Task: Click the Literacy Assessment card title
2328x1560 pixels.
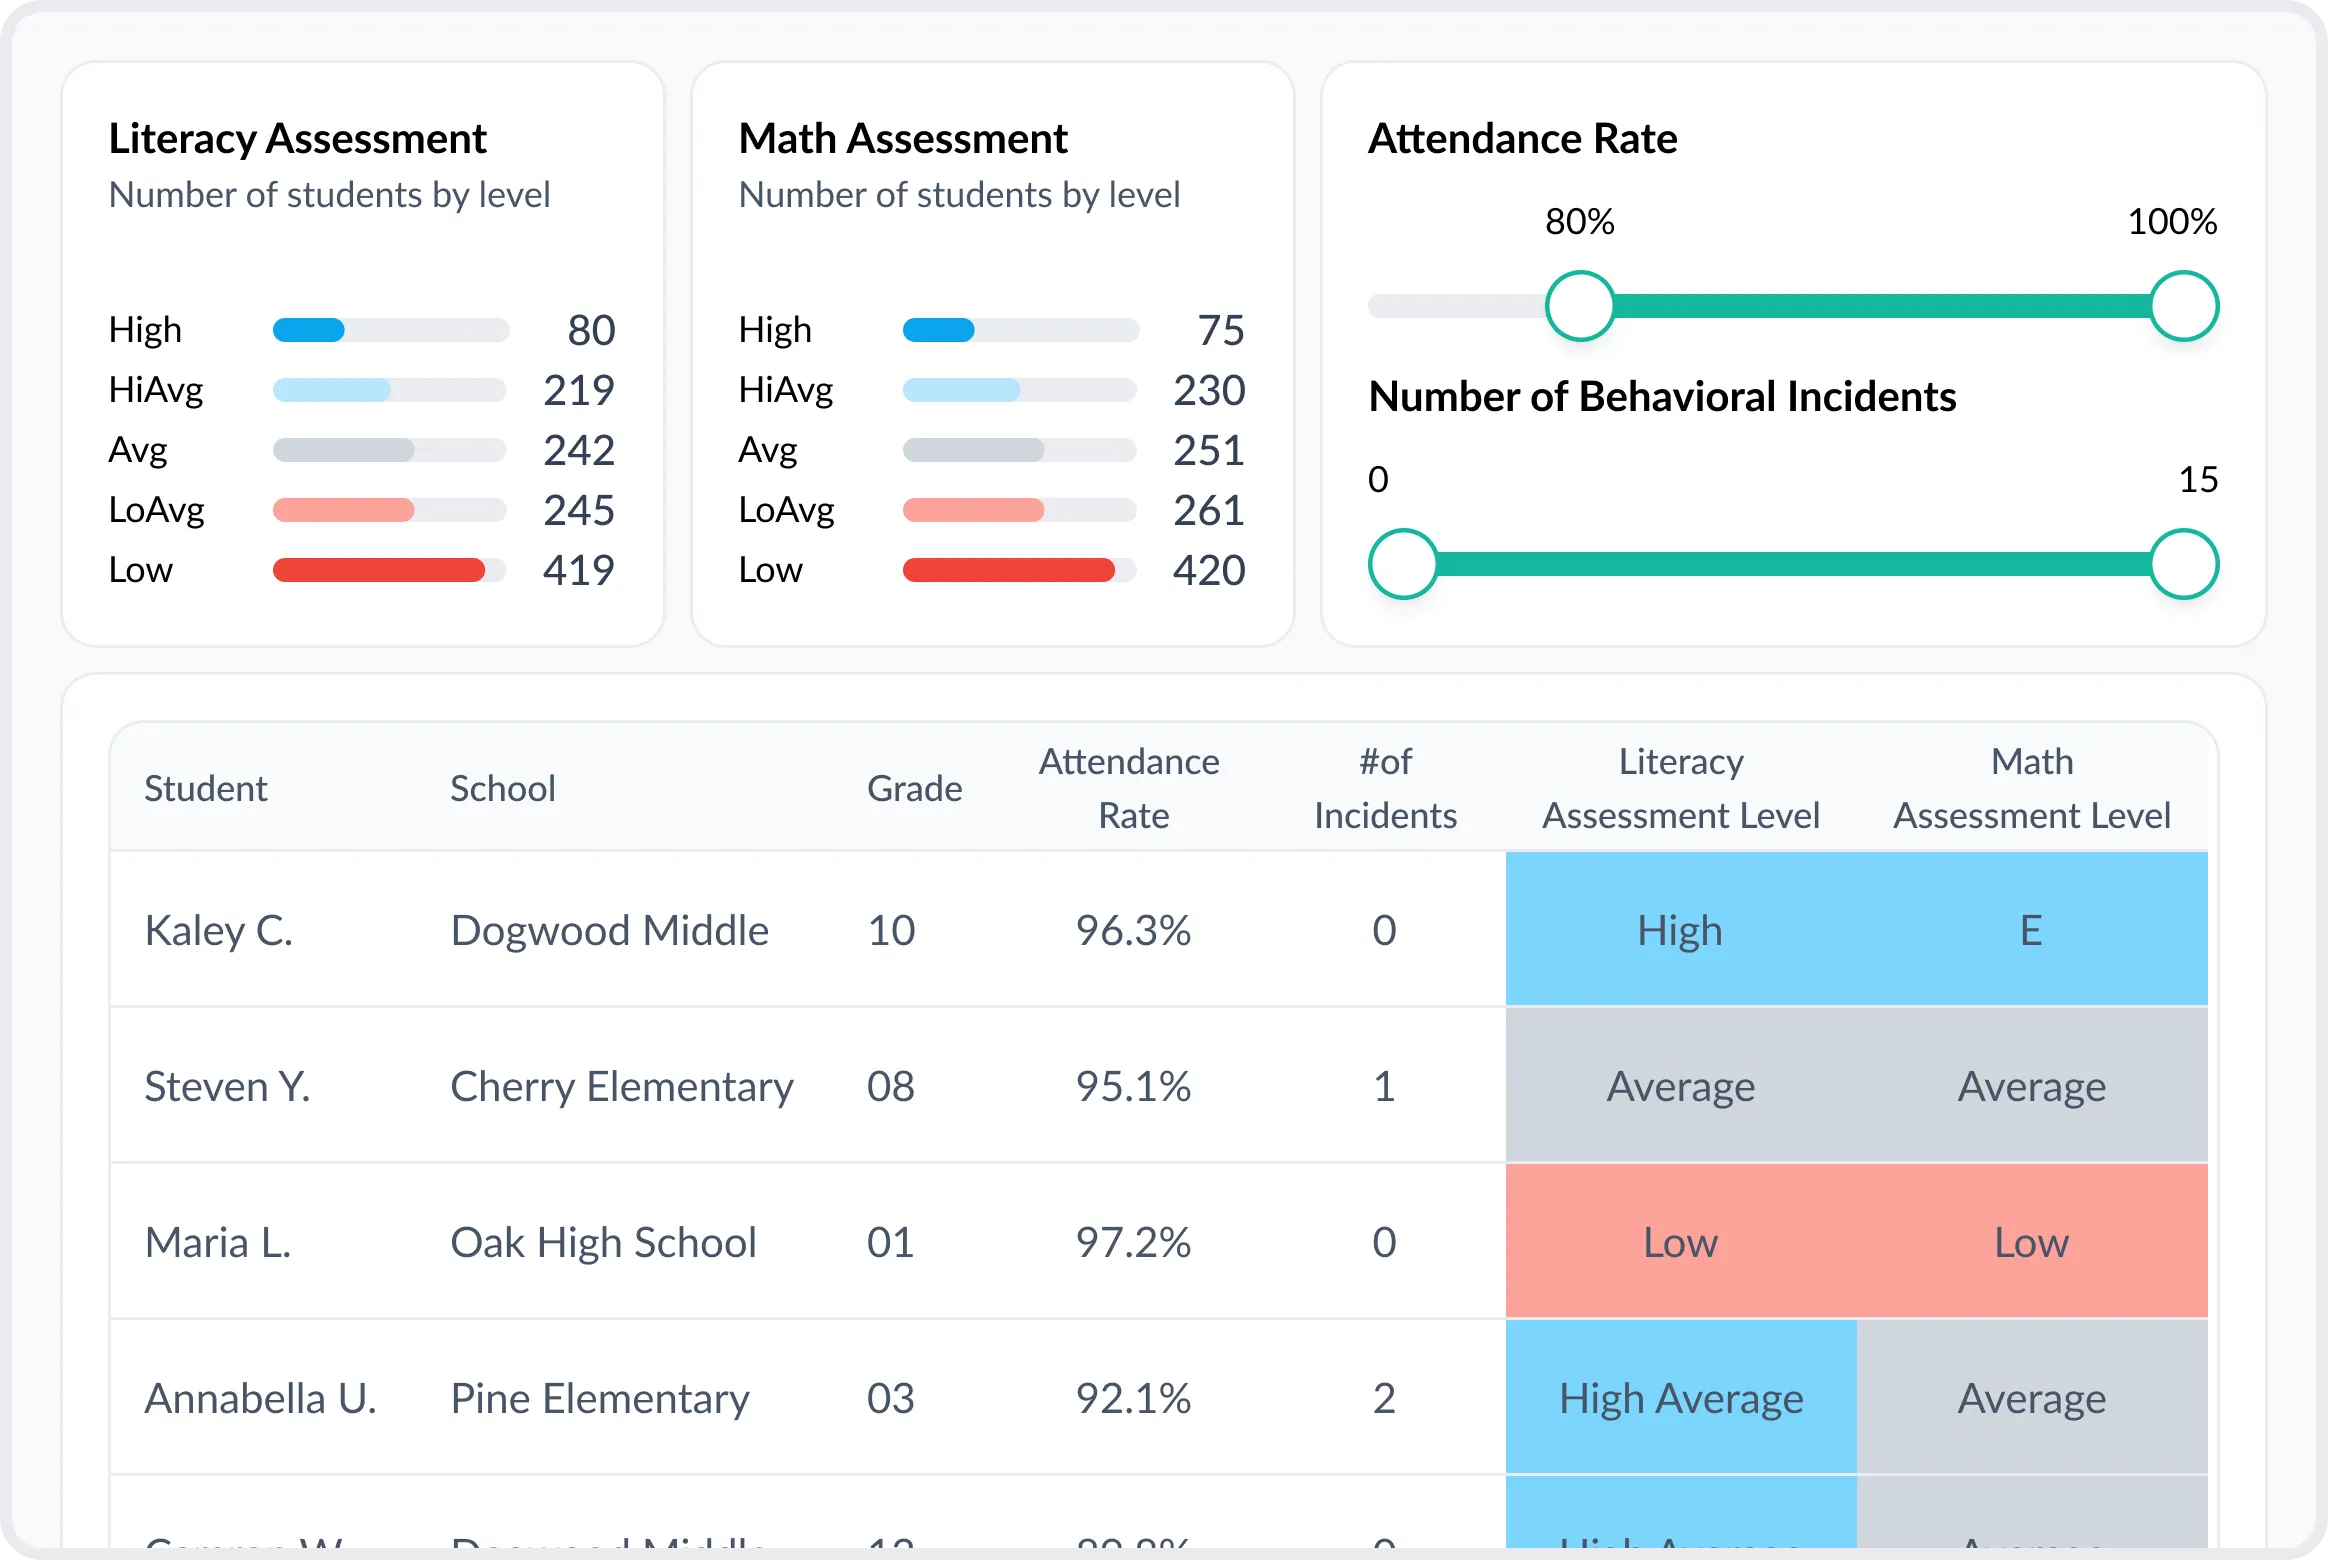Action: pos(297,139)
